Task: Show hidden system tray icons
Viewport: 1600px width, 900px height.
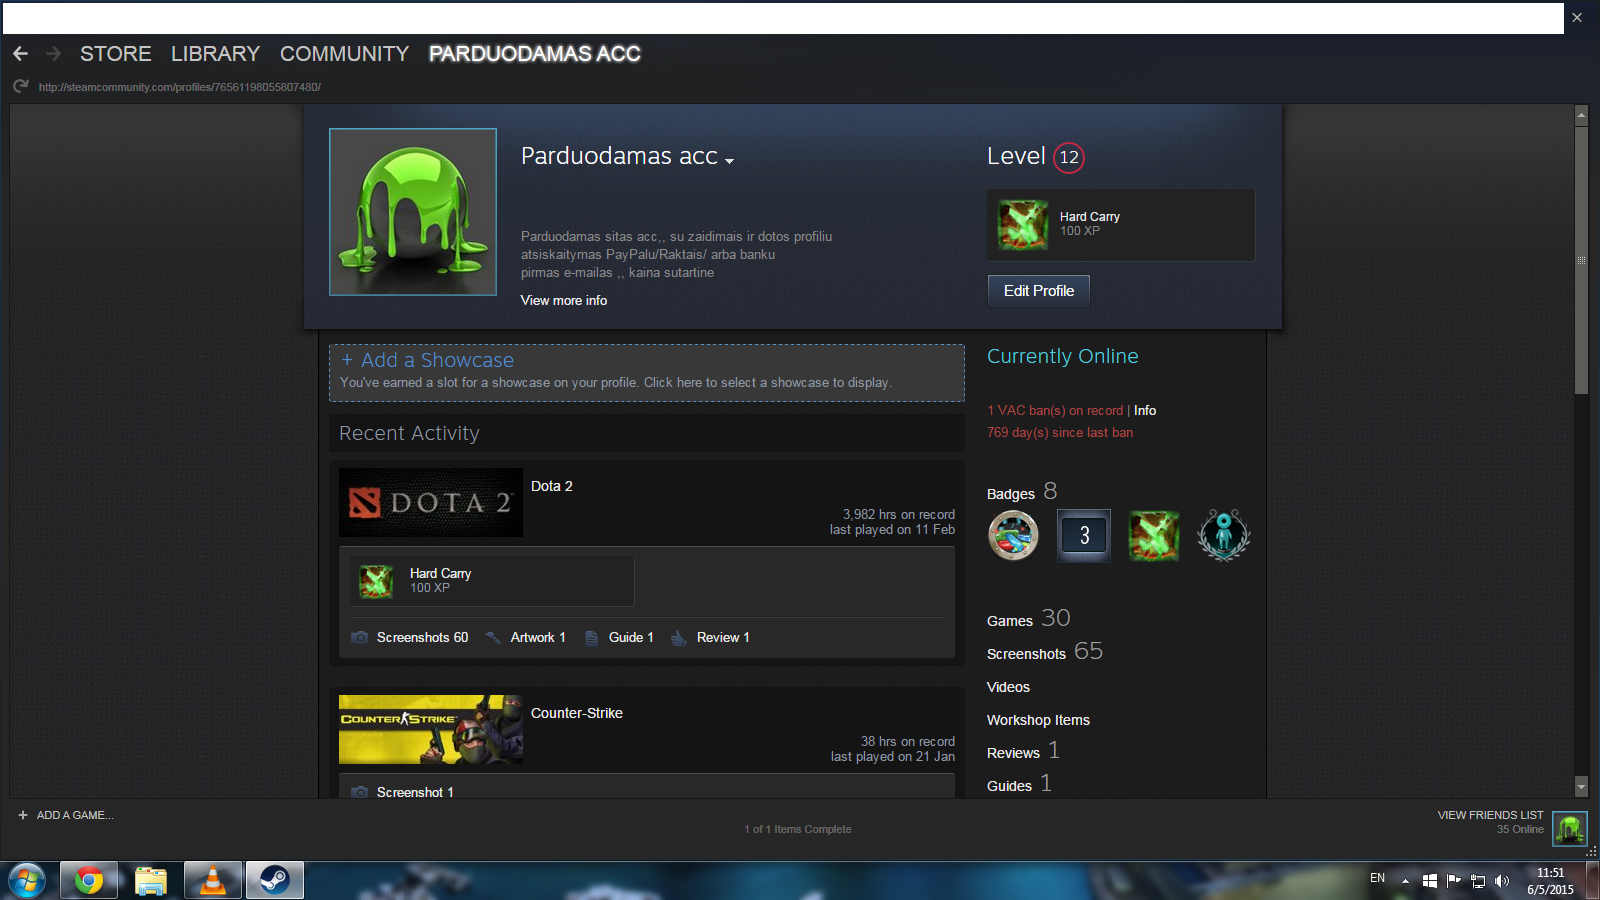Action: point(1405,881)
